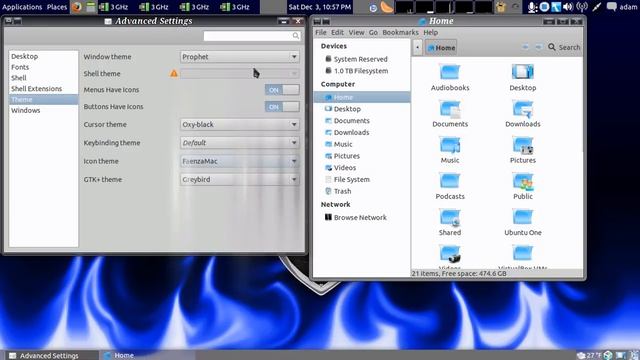Click the weather temperature indicator in bottom panel

[x=590, y=355]
